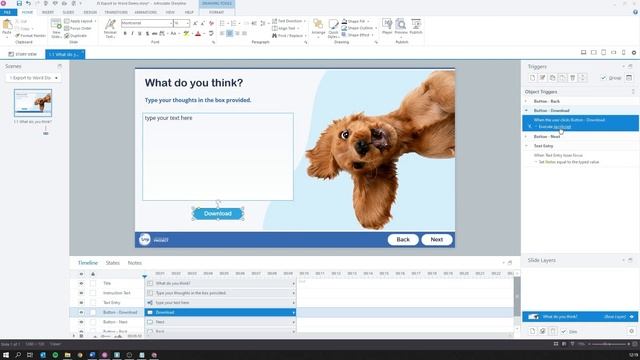Click the text highlight color icon
640x360 pixels.
pyautogui.click(x=187, y=33)
